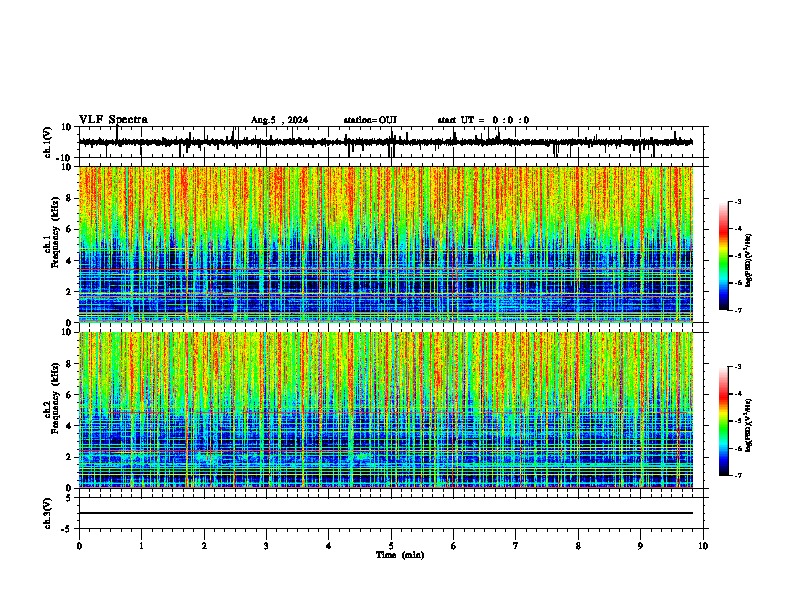Click the "10" tick on time axis
The image size is (792, 612).
(x=703, y=546)
